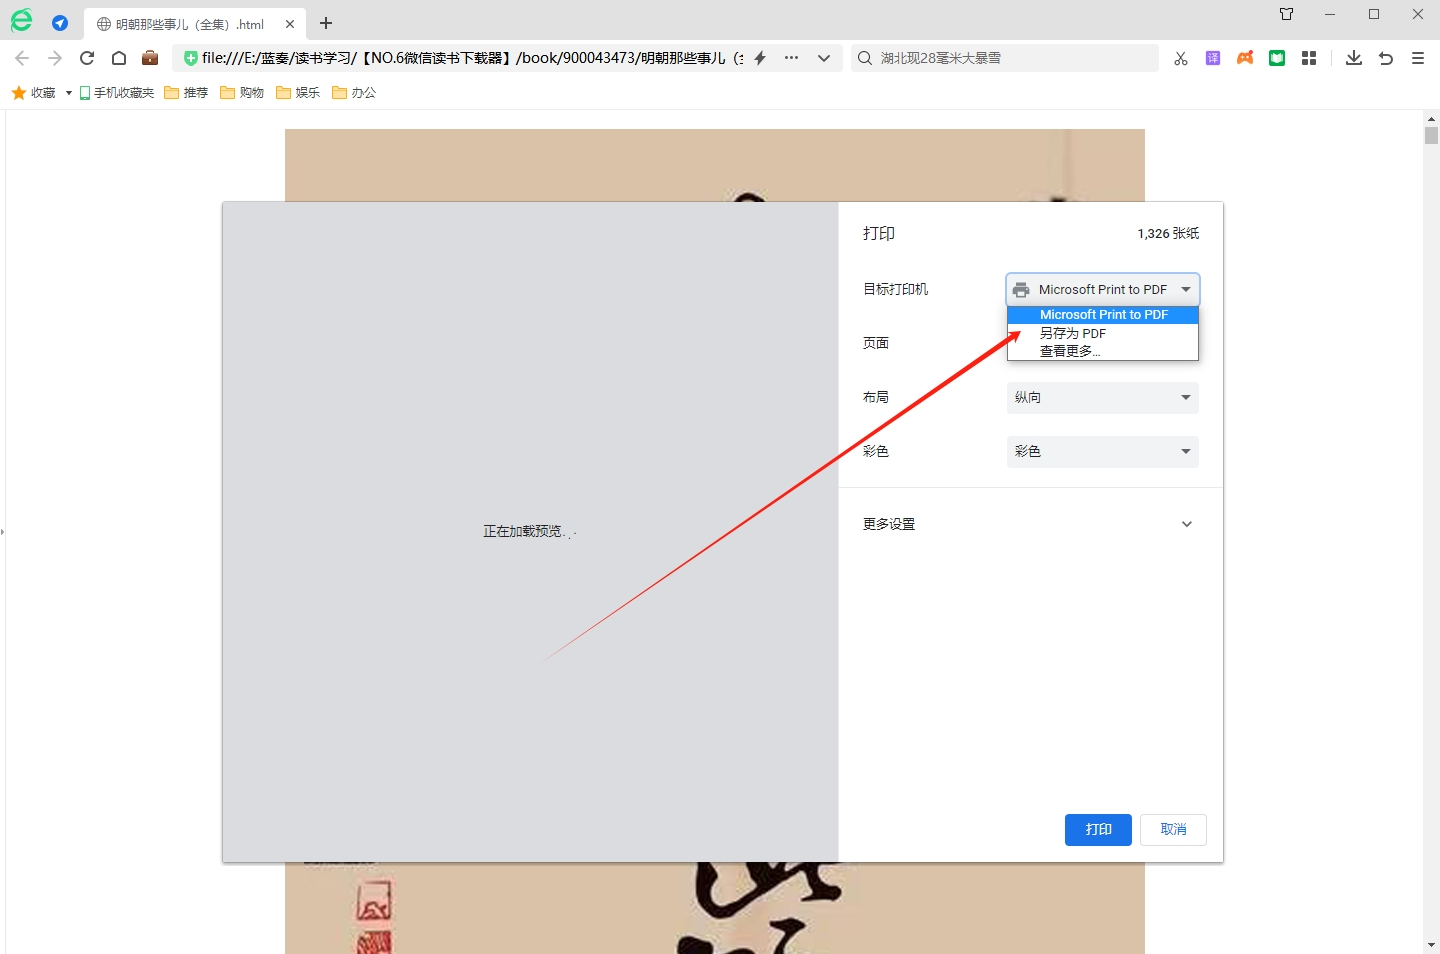Screen dimensions: 1440x954
Task: Click the 360 browser logo icon
Action: (x=21, y=20)
